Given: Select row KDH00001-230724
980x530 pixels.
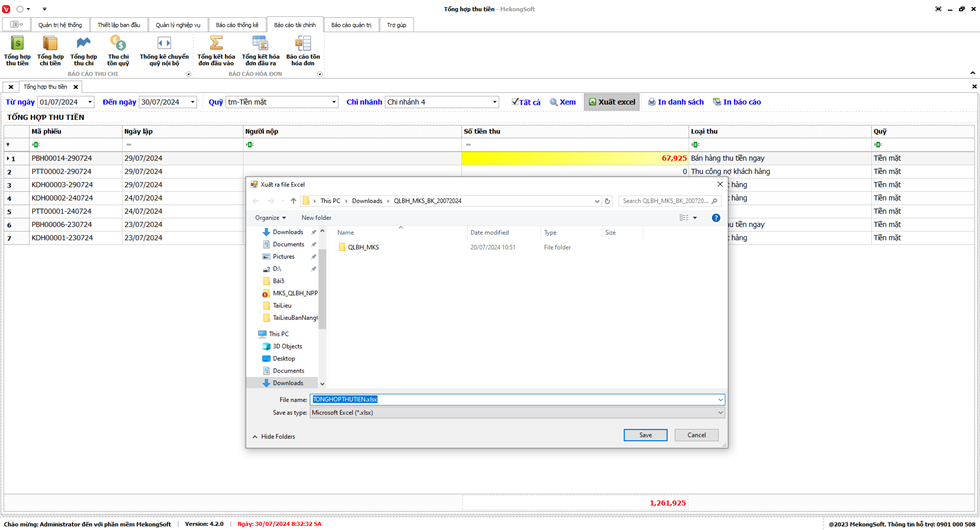Looking at the screenshot, I should 489,238.
